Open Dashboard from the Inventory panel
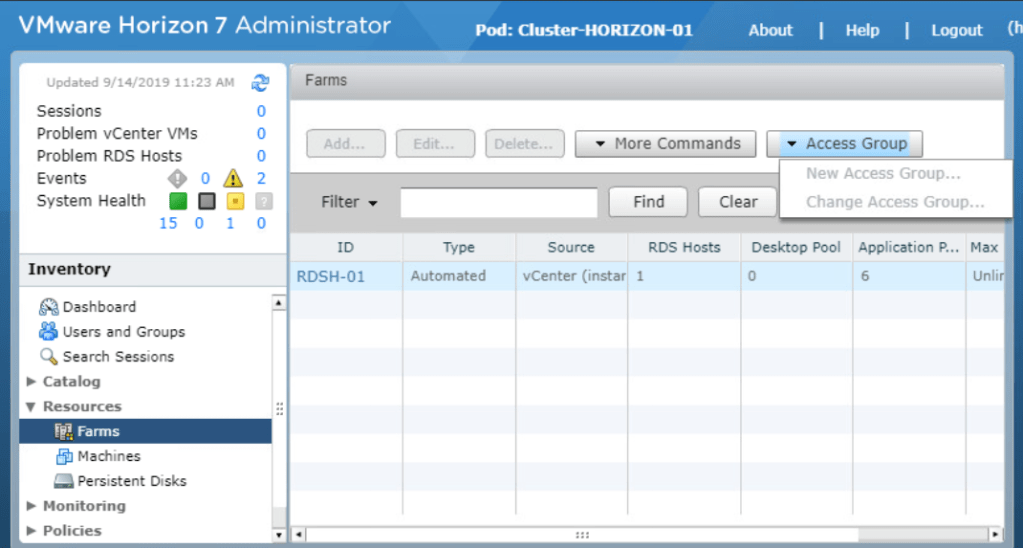The image size is (1023, 548). [x=98, y=307]
